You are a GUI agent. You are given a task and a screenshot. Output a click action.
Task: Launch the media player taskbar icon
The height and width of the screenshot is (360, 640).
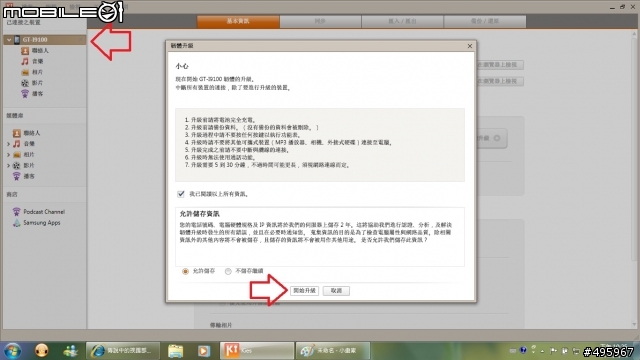[x=204, y=351]
